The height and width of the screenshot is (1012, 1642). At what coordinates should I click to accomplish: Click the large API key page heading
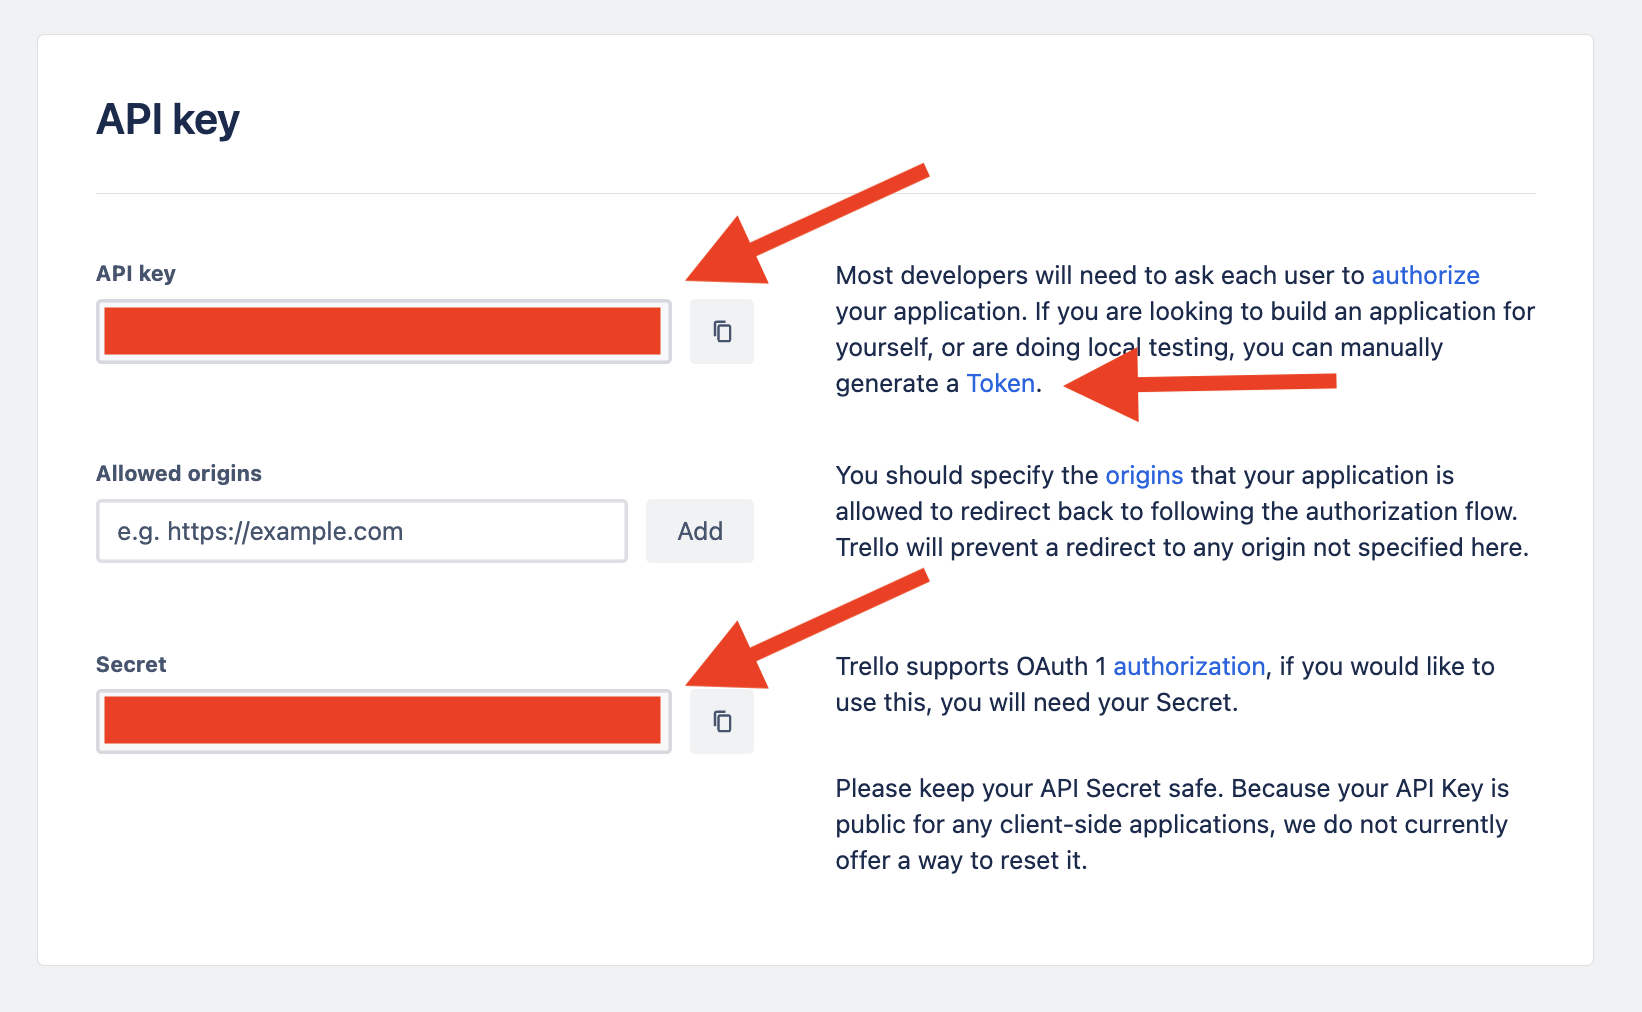tap(168, 120)
